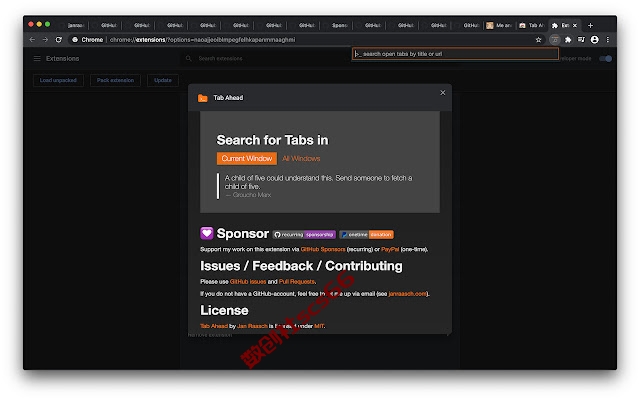
Task: Open the PayPal link
Action: tap(390, 249)
